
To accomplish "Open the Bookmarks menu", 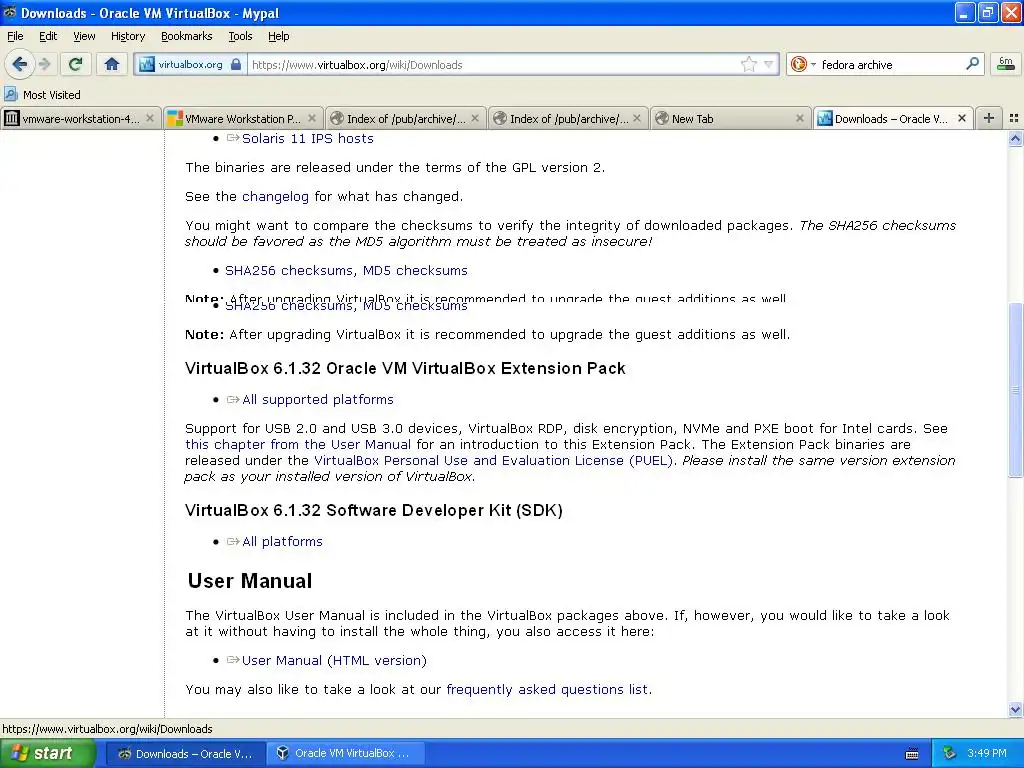I will pos(187,36).
